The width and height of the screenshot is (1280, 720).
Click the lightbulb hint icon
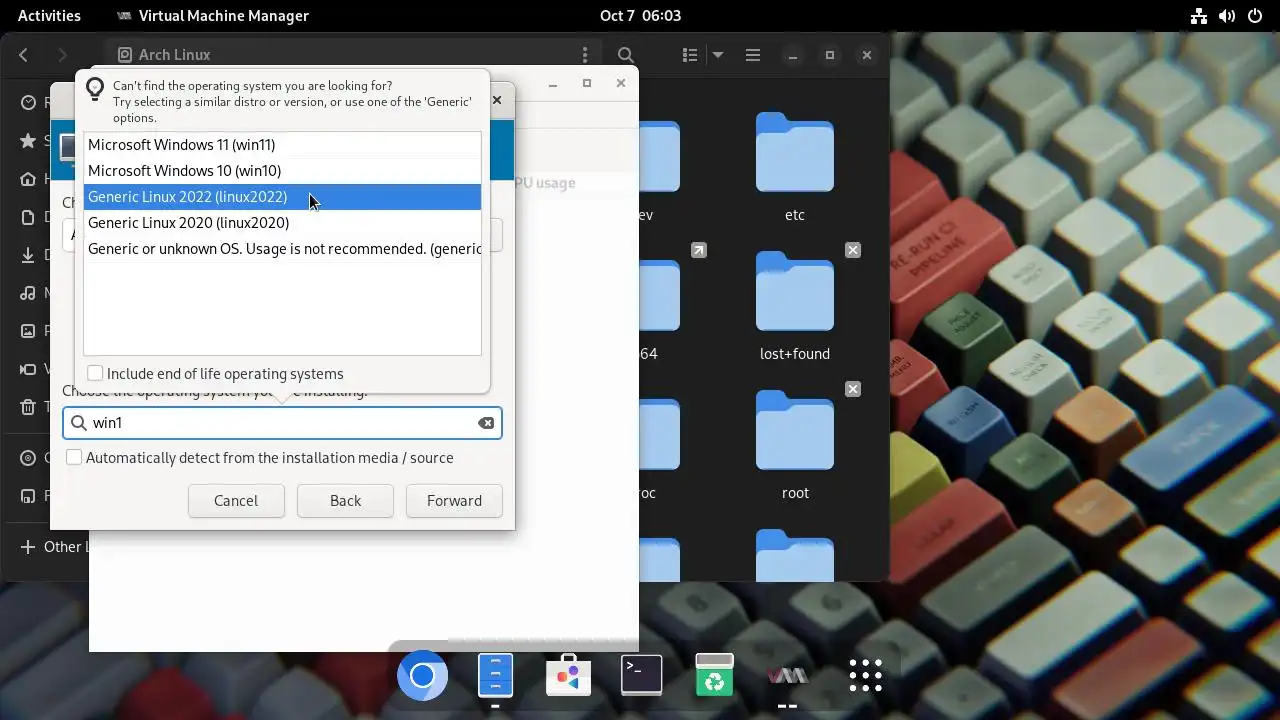click(96, 89)
